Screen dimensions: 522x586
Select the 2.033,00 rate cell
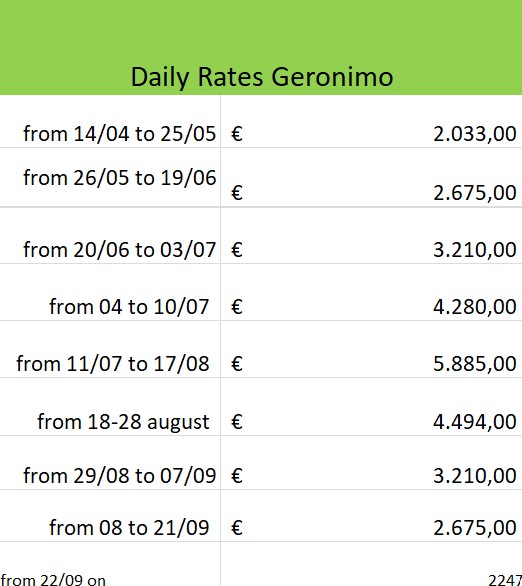[x=371, y=121]
